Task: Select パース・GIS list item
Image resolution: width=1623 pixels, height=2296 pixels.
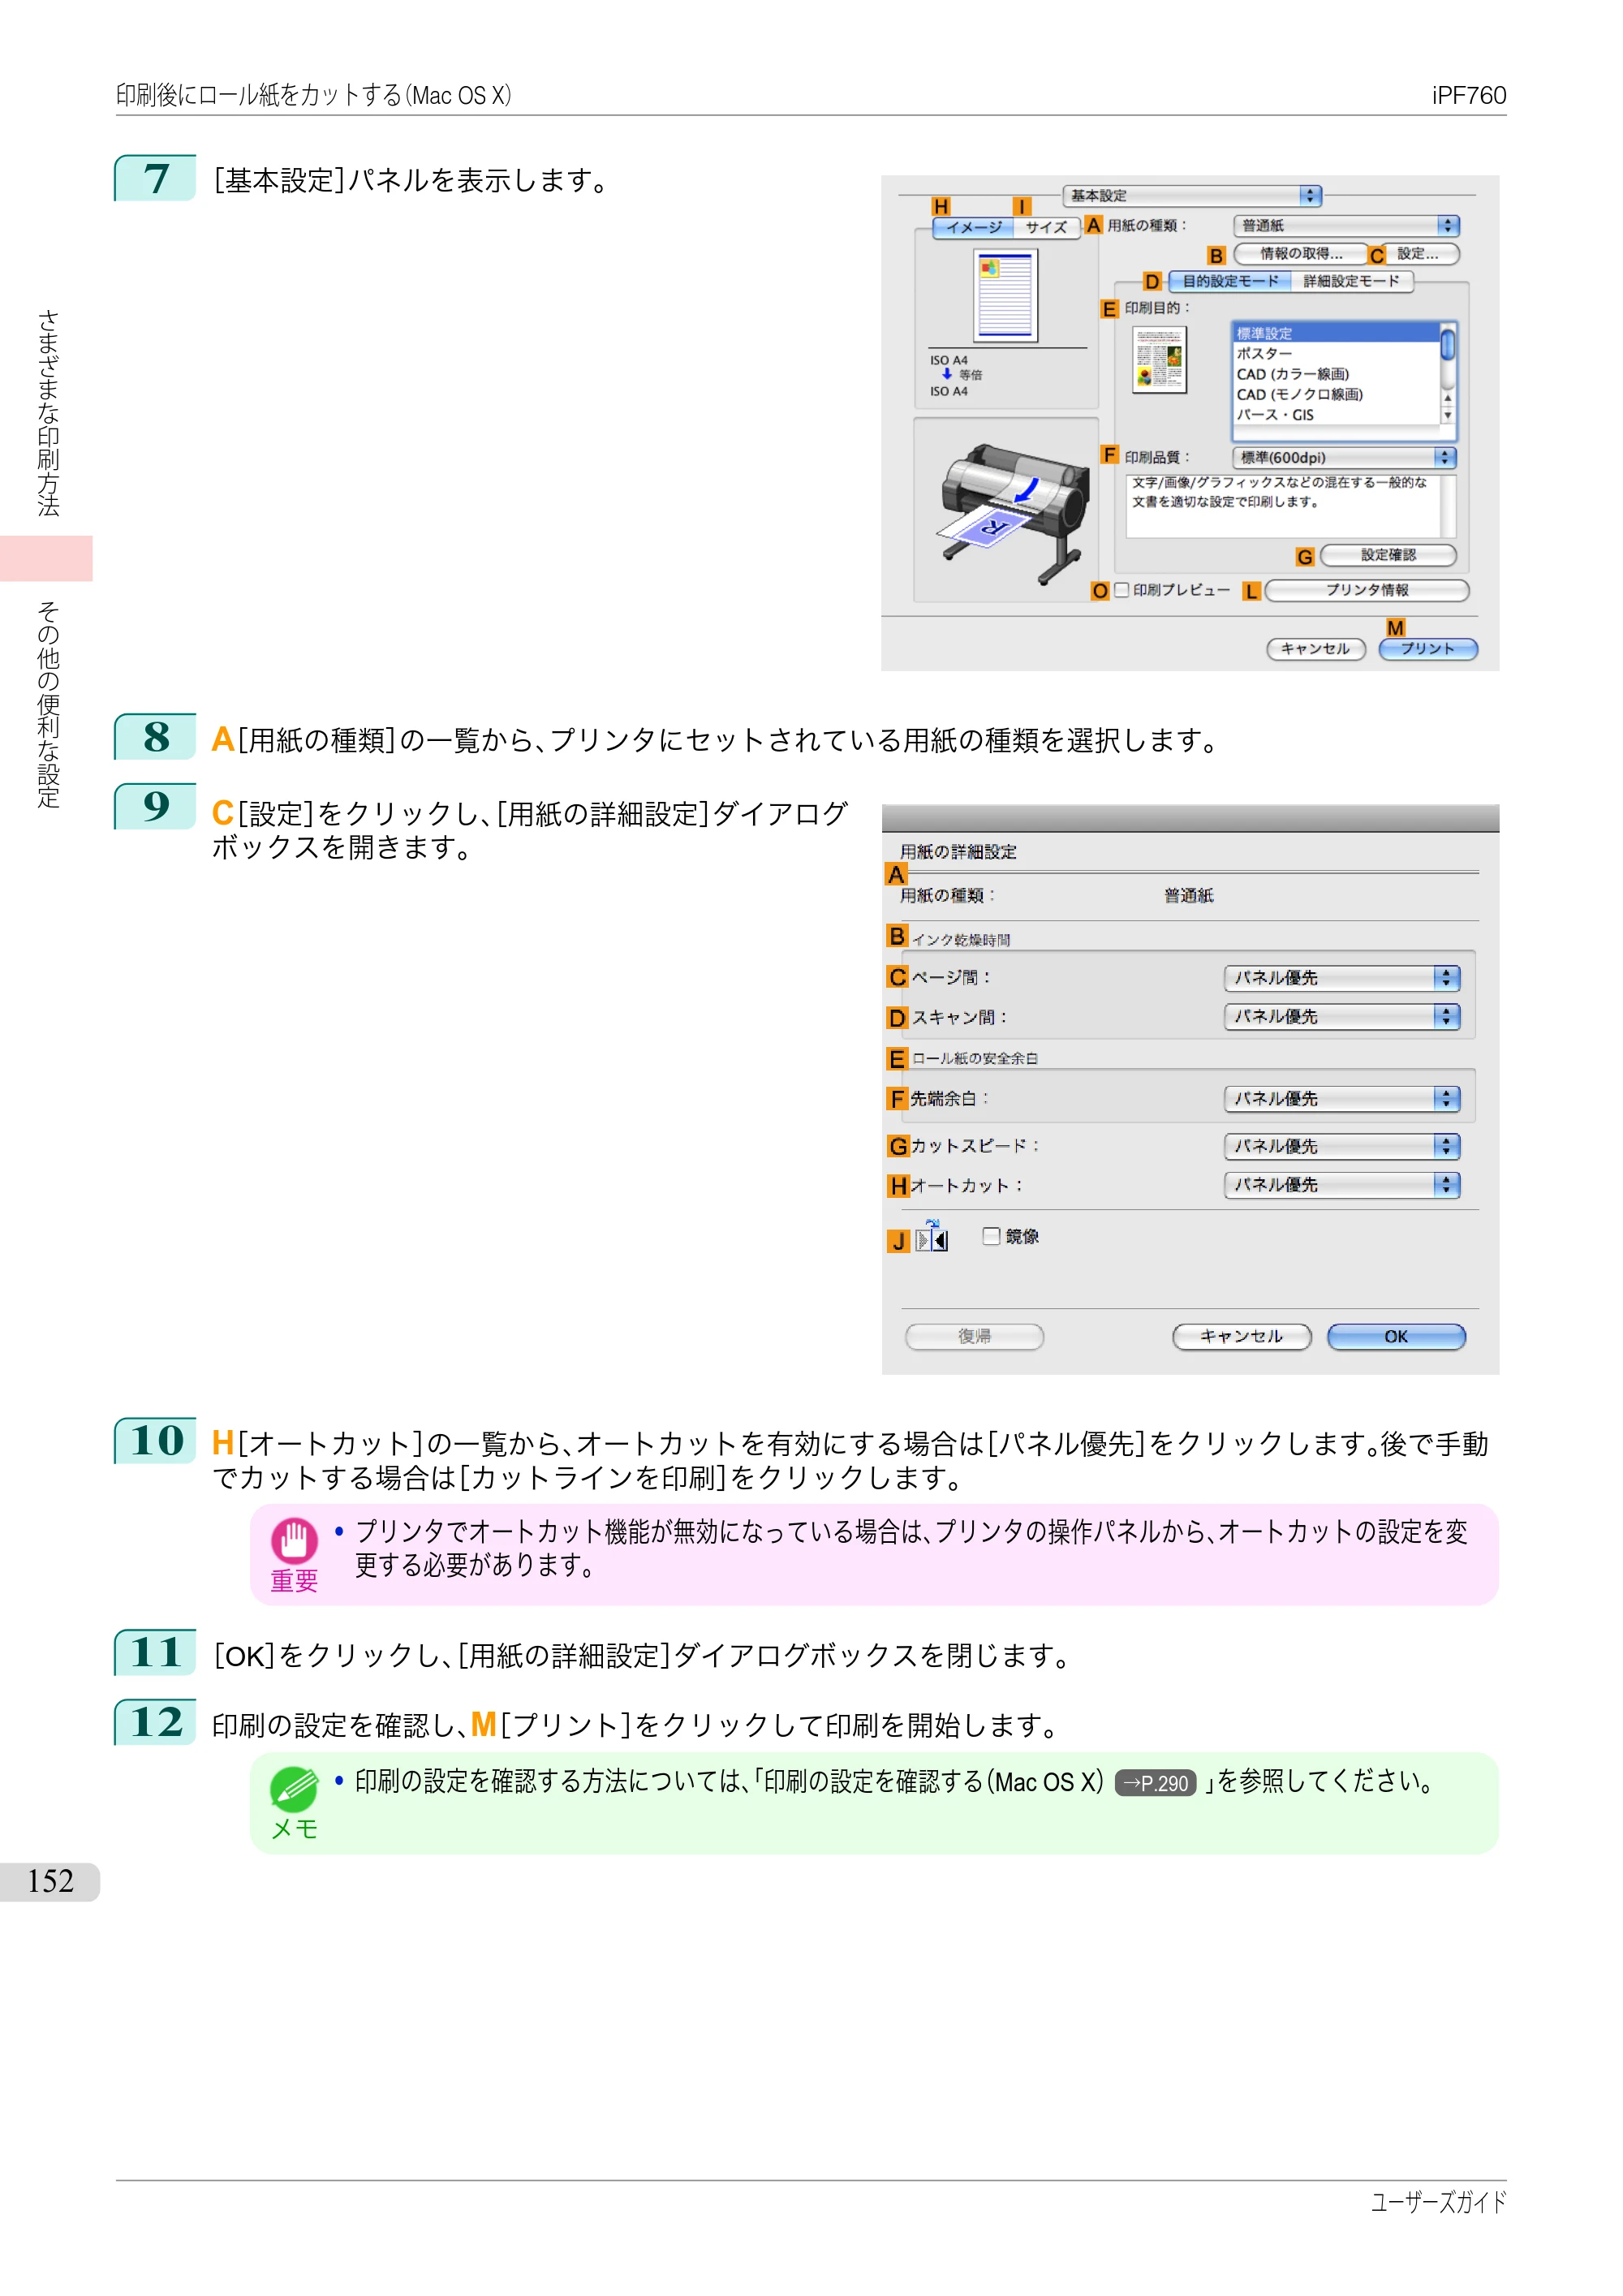Action: [1336, 415]
